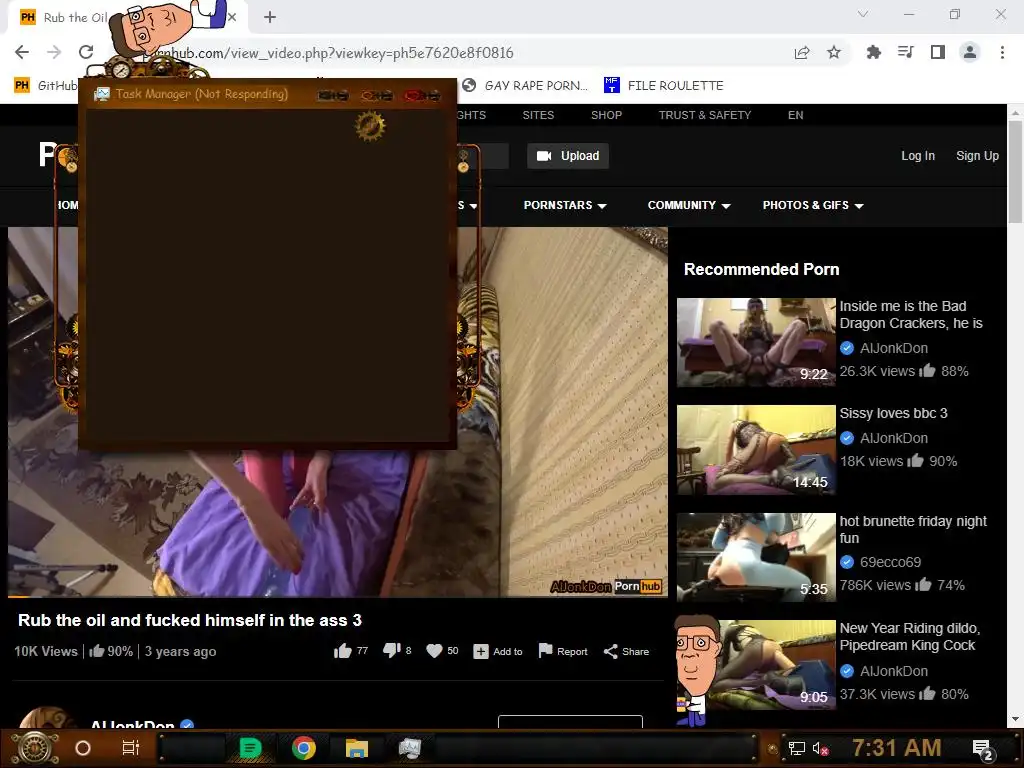Viewport: 1024px width, 768px height.
Task: Open the green chat app on taskbar
Action: click(250, 748)
